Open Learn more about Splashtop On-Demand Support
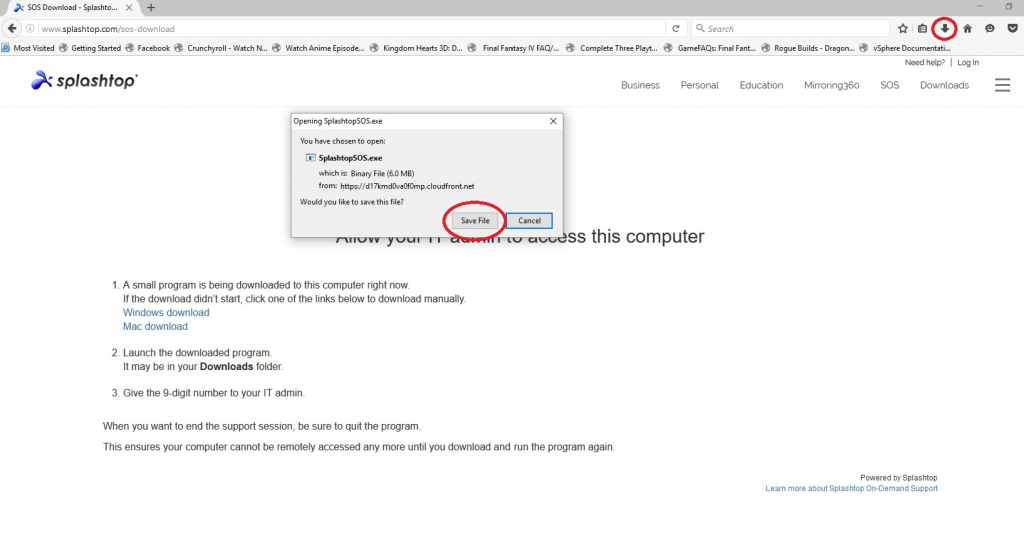 852,488
